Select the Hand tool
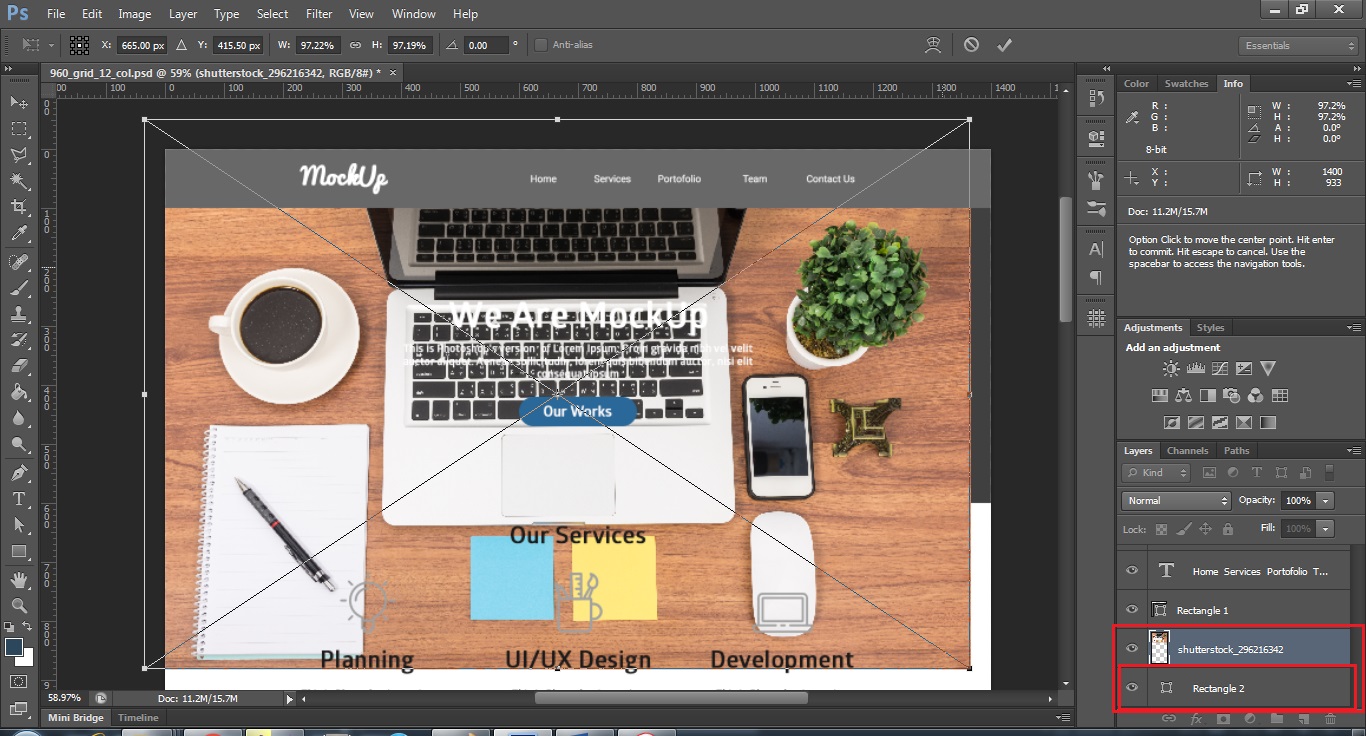This screenshot has width=1366, height=736. pos(18,579)
